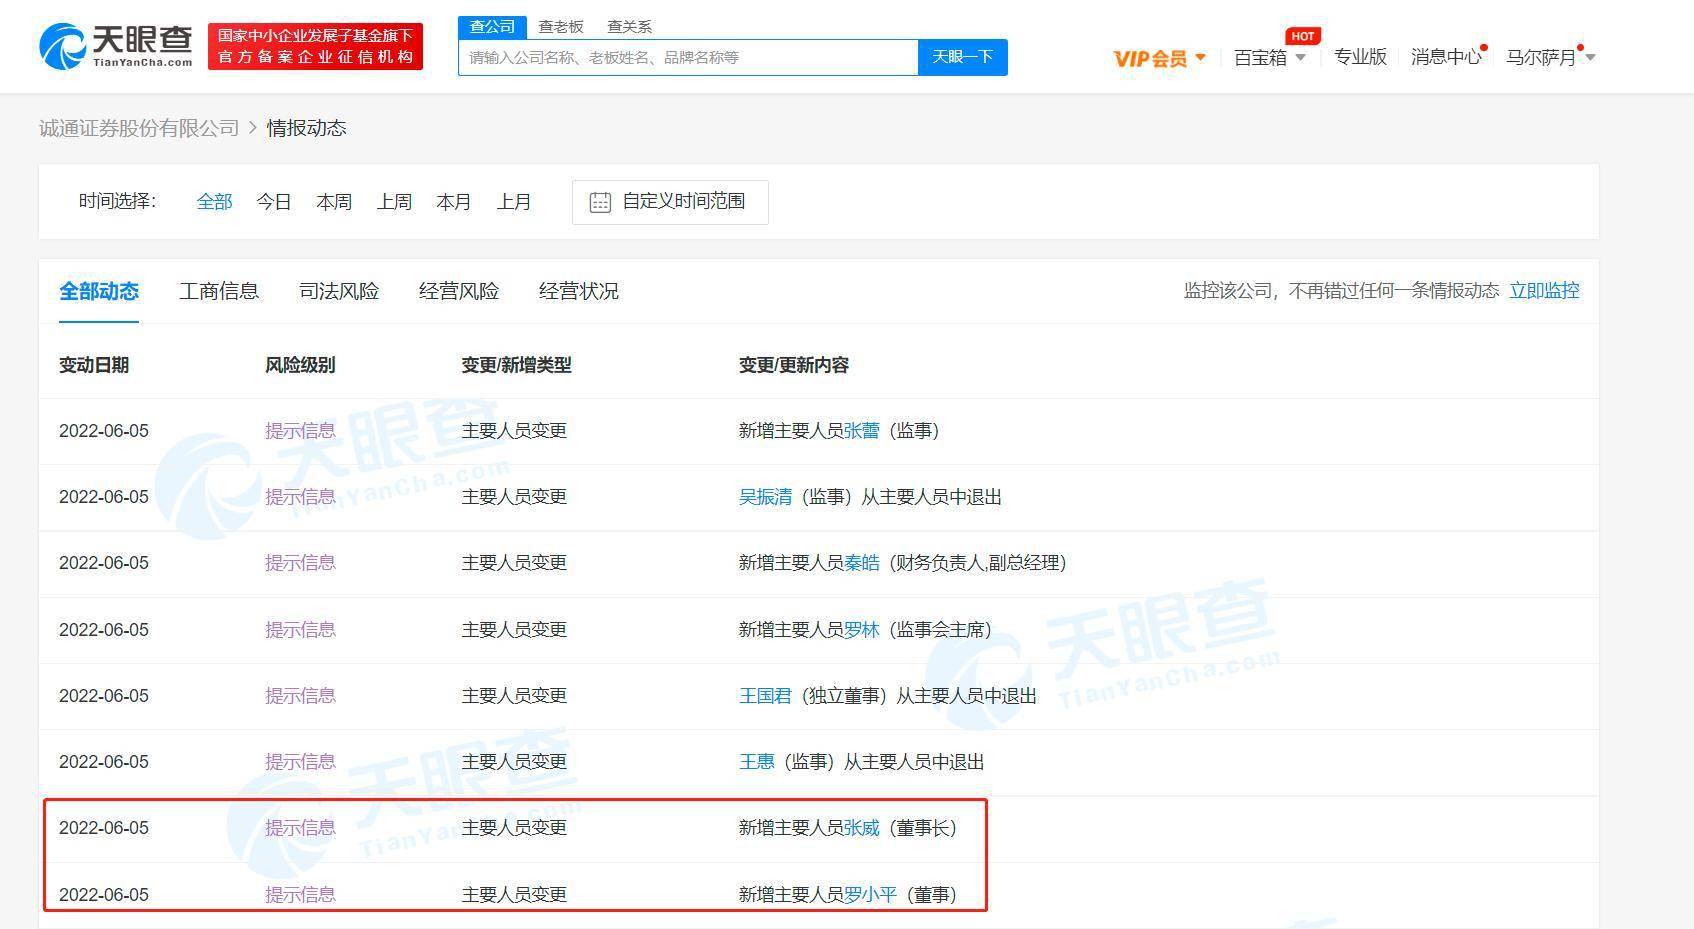Click the 立即监控 link
The height and width of the screenshot is (929, 1694).
[1543, 291]
